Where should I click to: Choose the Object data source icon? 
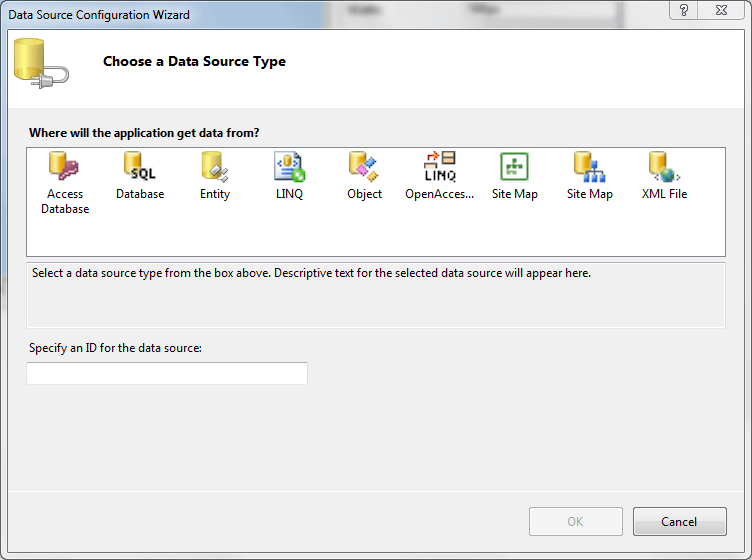coord(364,166)
